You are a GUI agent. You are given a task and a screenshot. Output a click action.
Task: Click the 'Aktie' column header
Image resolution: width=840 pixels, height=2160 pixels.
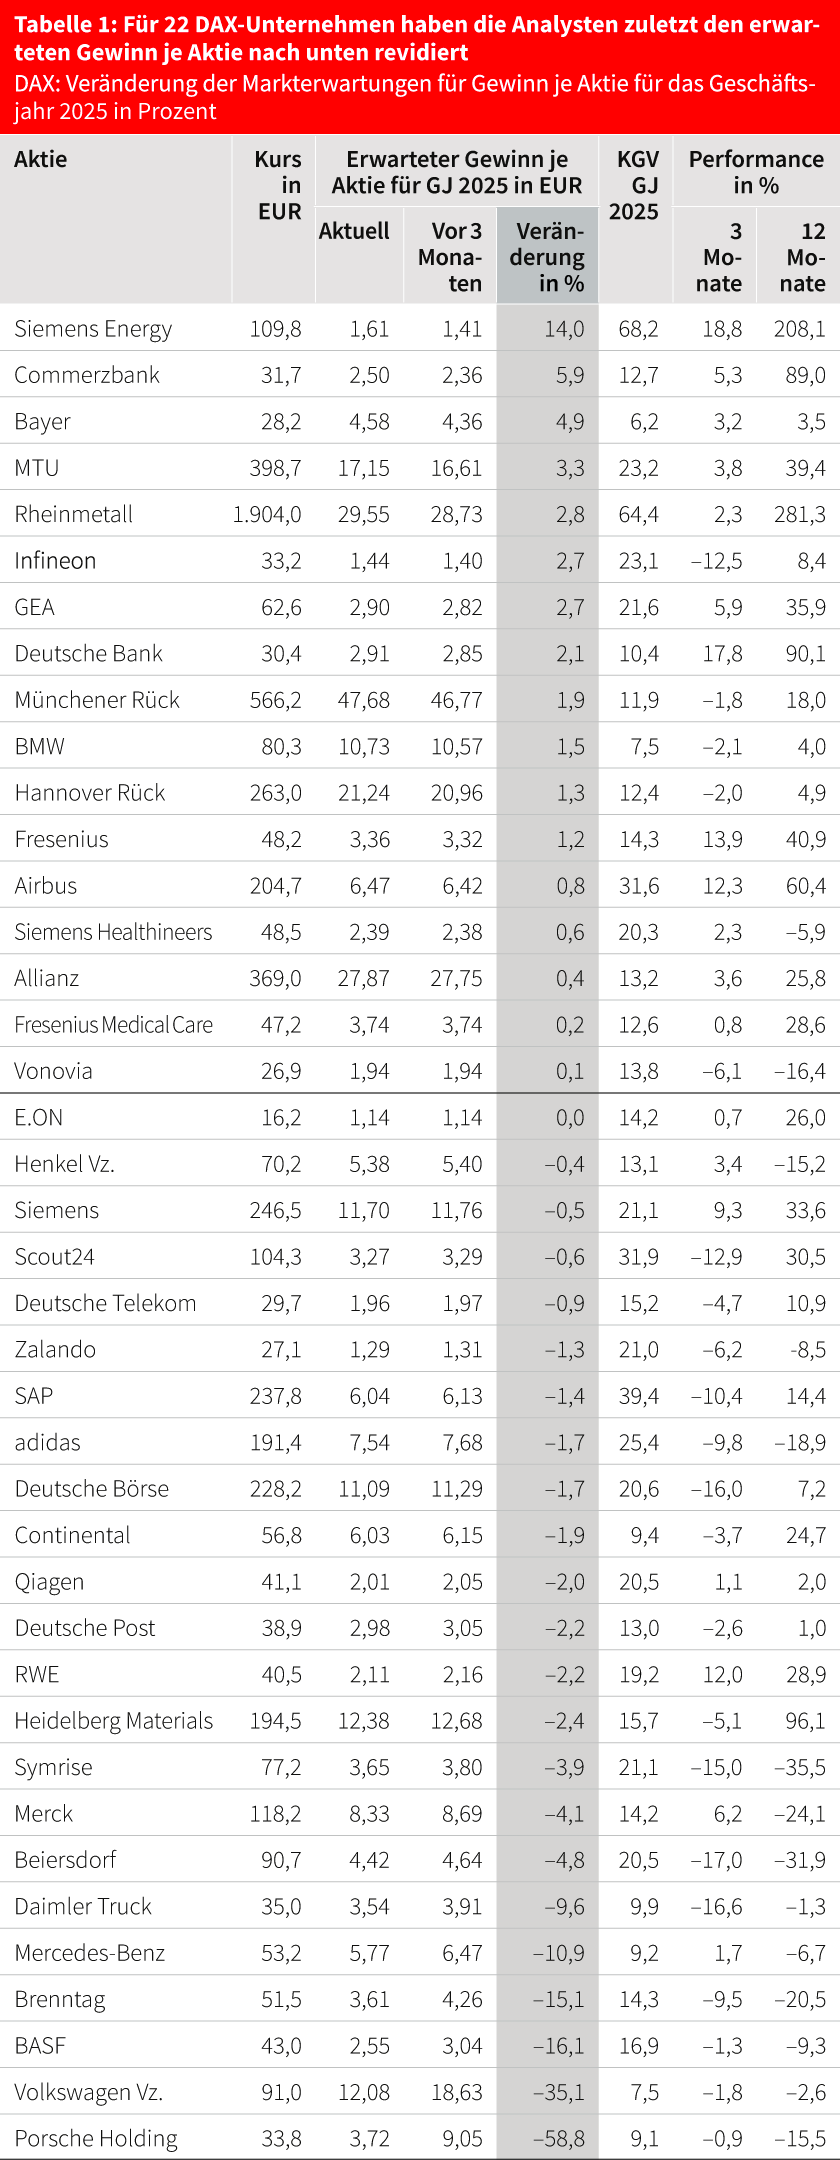point(41,159)
